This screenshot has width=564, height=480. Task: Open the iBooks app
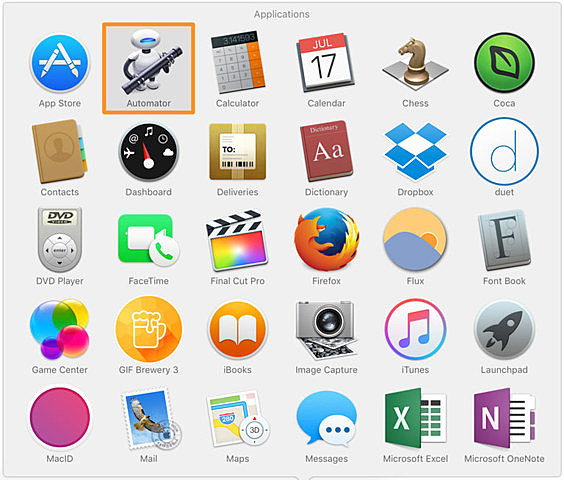[x=237, y=330]
